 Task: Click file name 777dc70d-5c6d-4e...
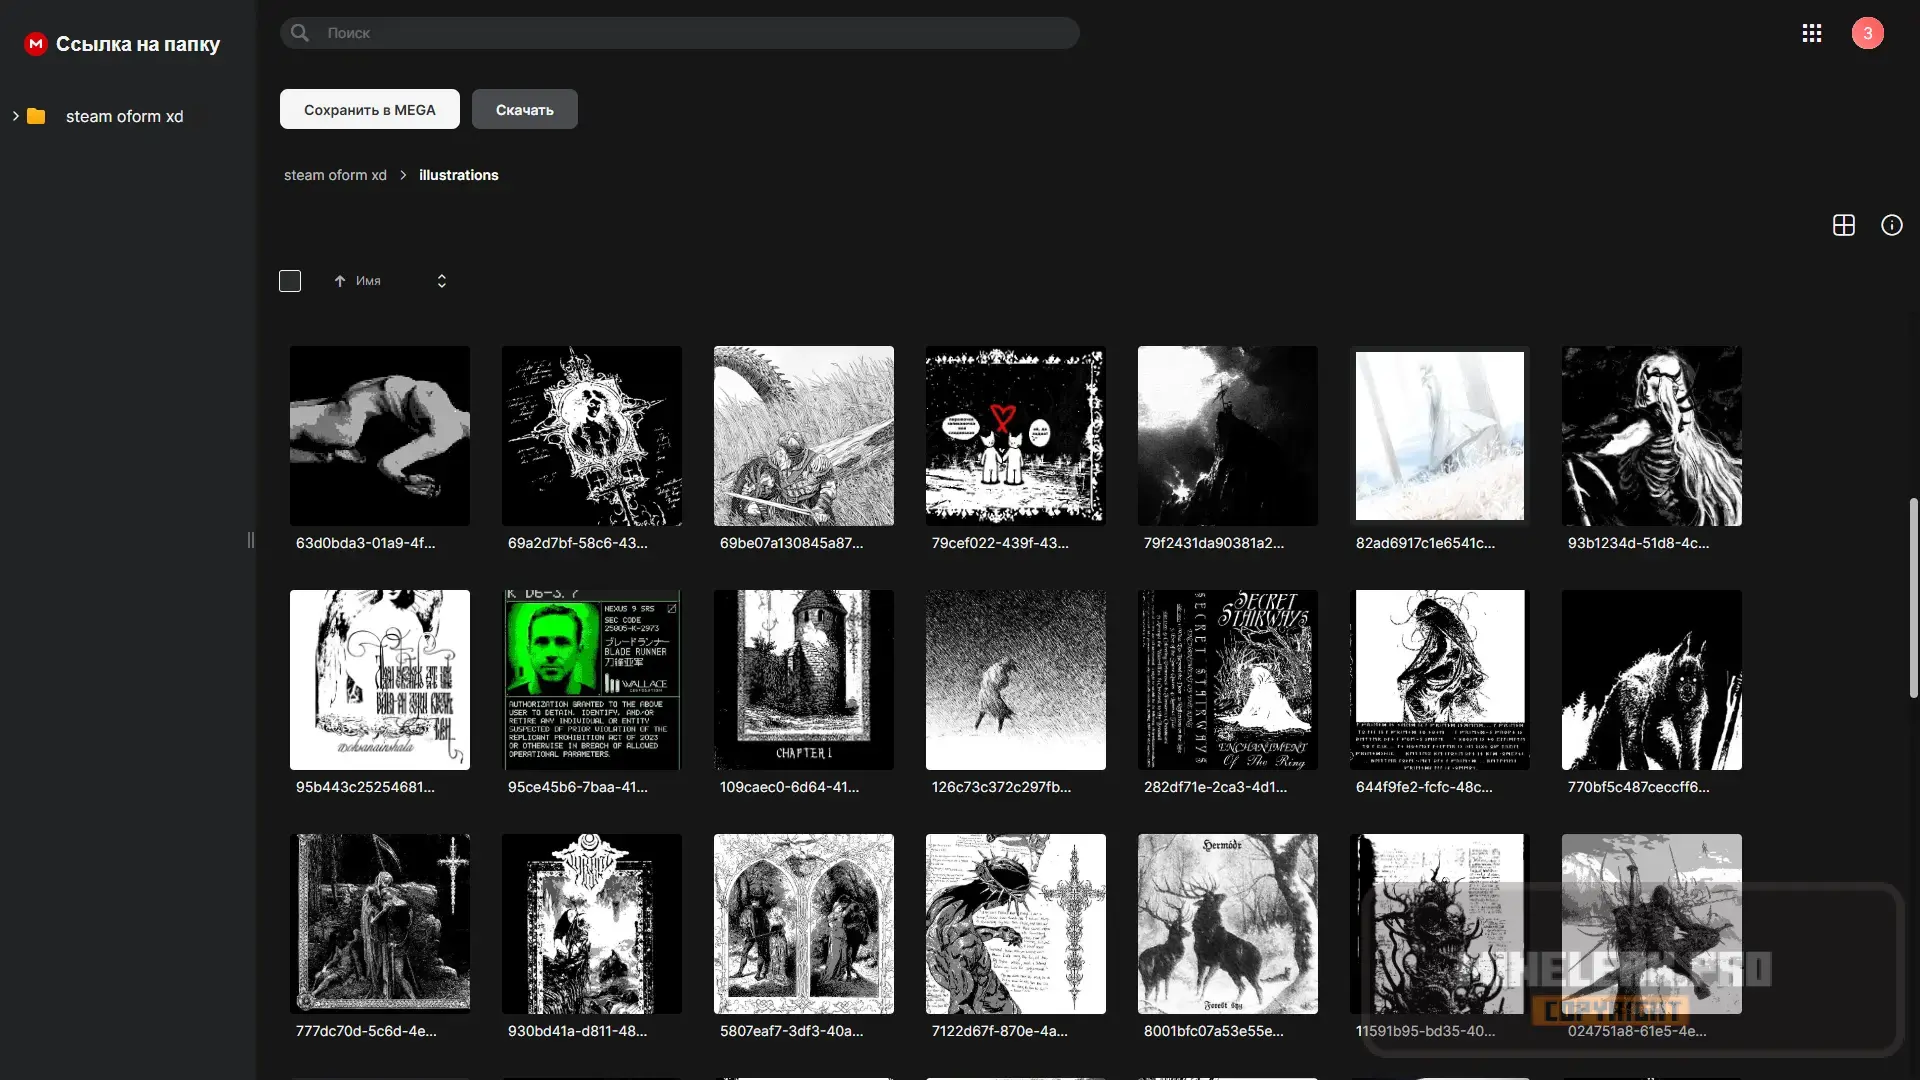(366, 1031)
